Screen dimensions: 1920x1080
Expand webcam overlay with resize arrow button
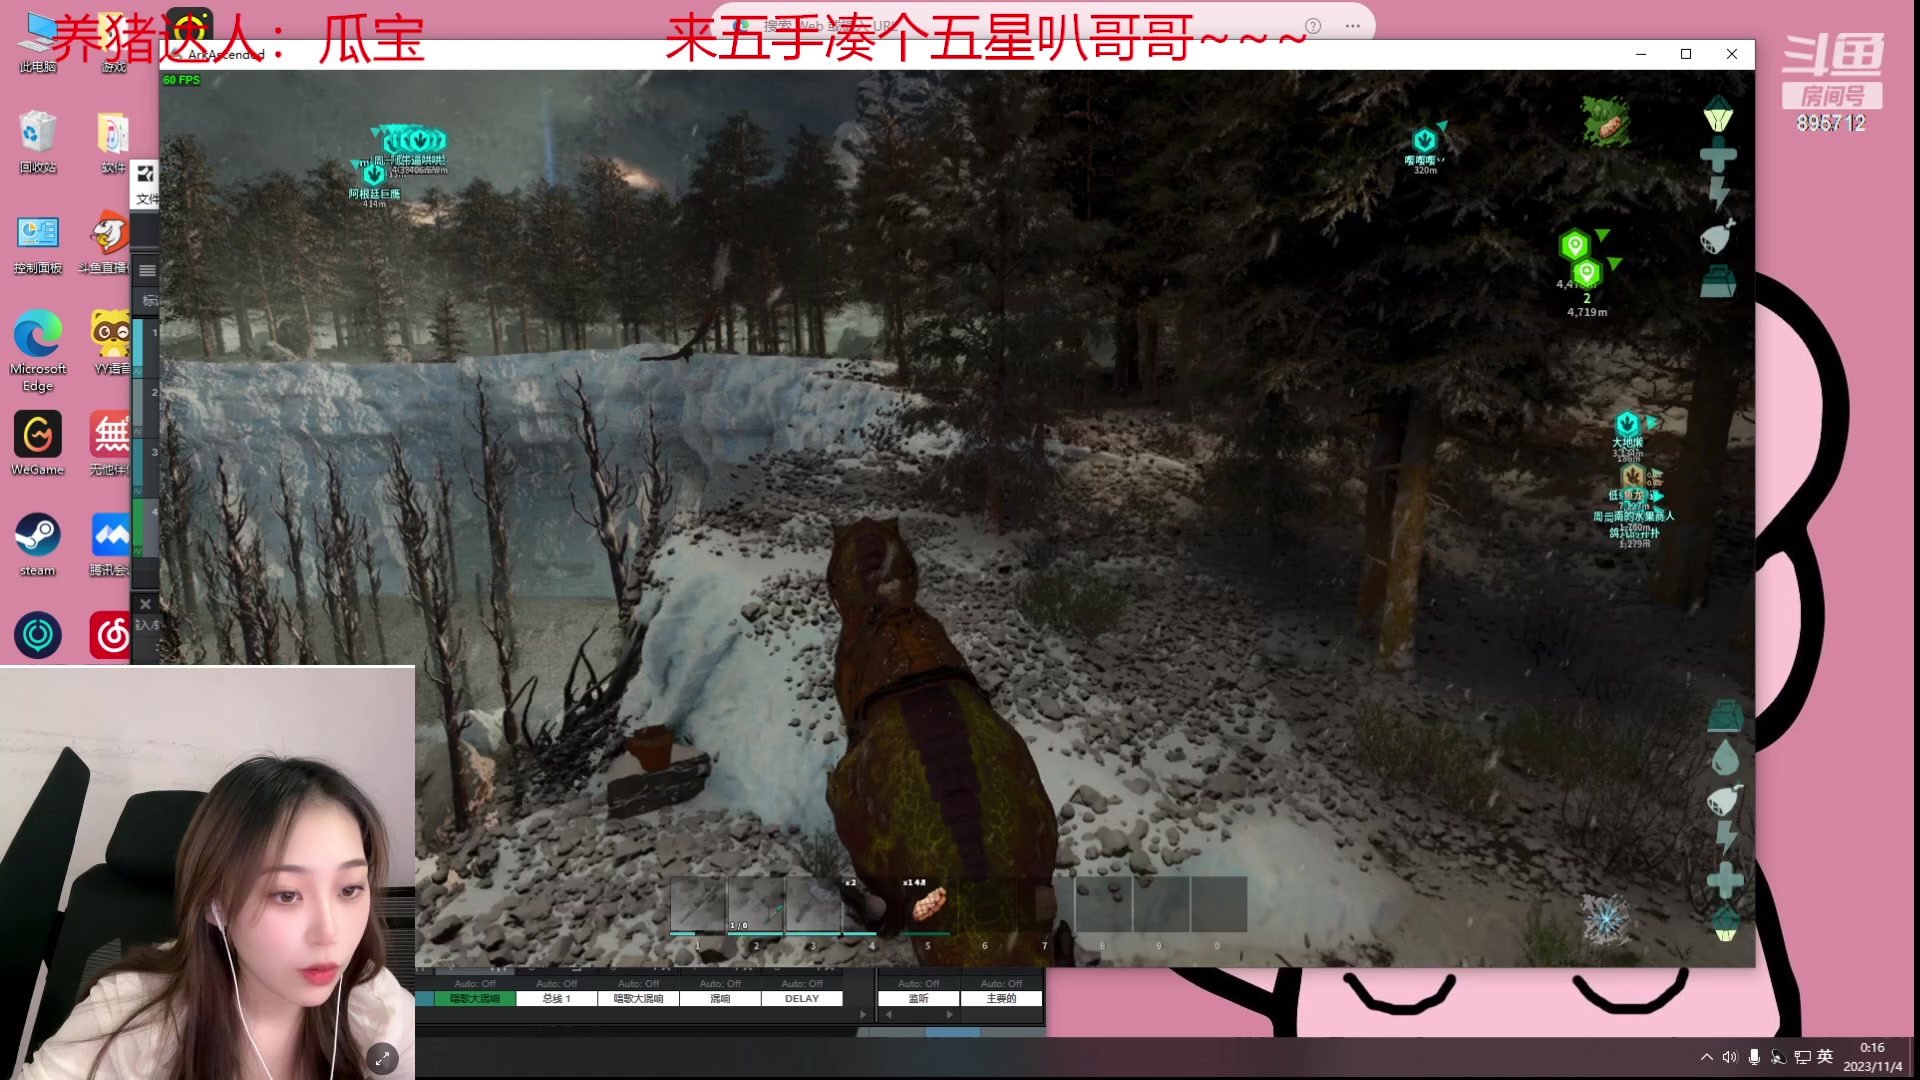pyautogui.click(x=383, y=1058)
